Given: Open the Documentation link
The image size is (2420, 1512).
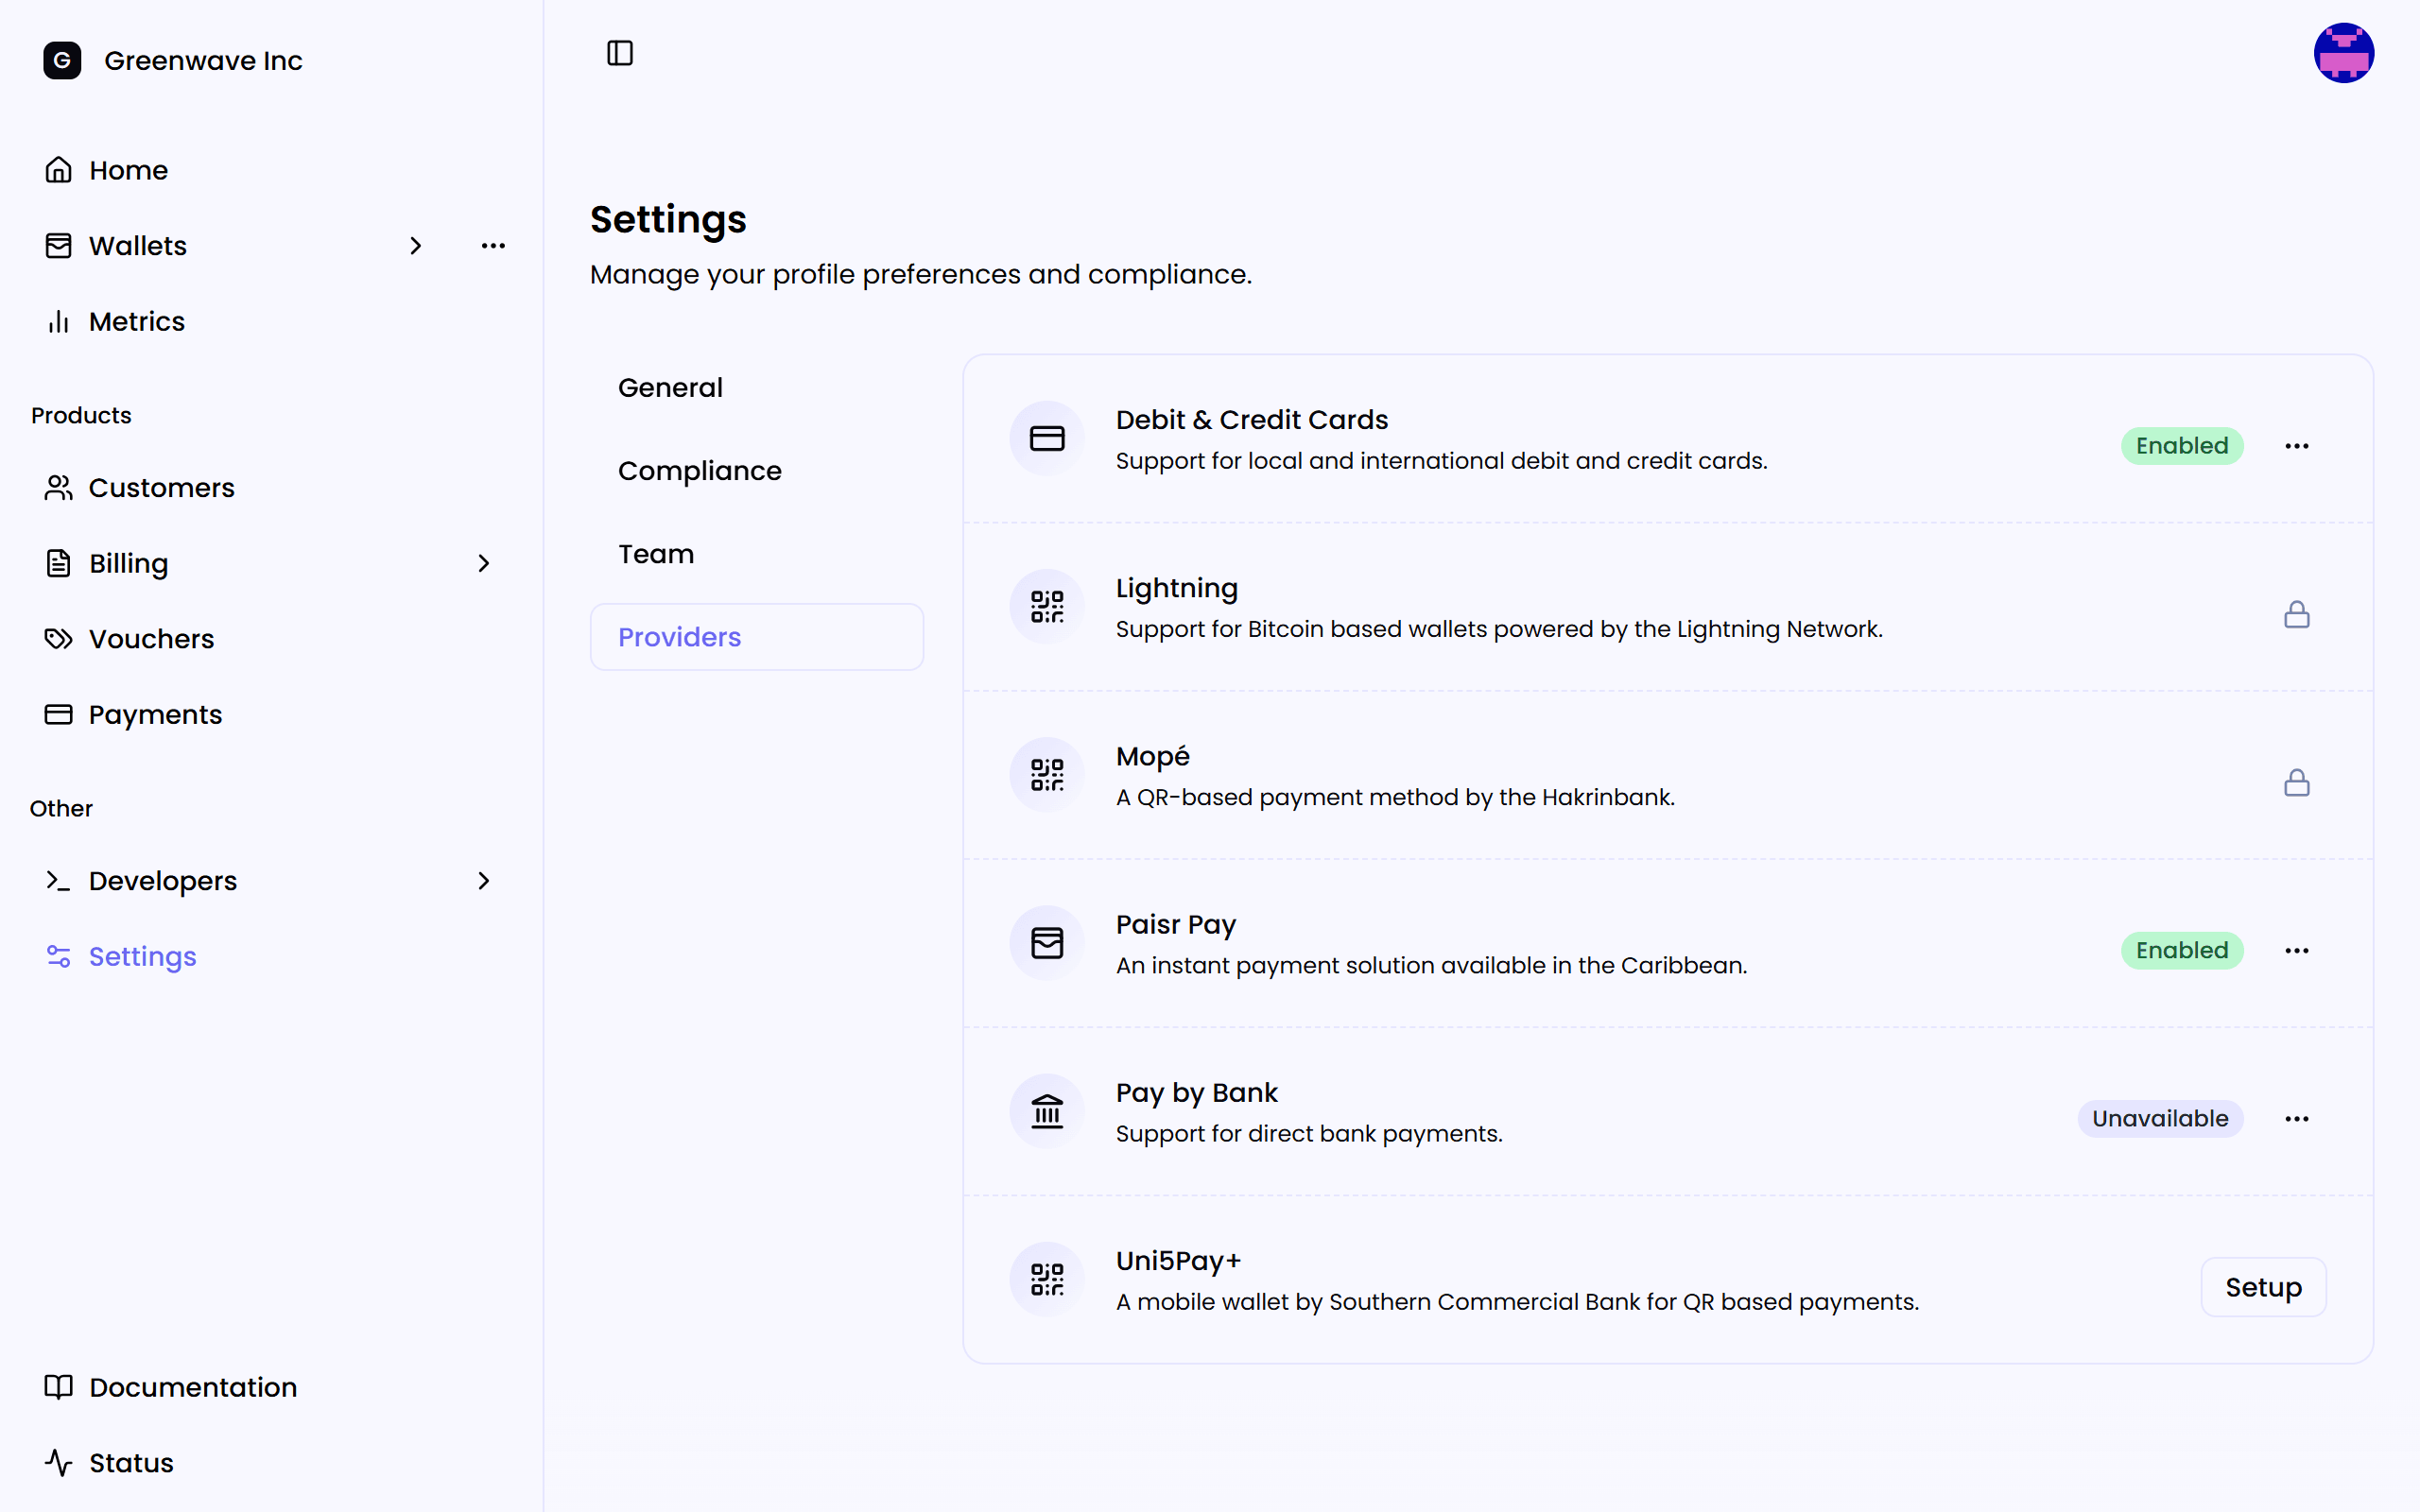Looking at the screenshot, I should click(193, 1387).
